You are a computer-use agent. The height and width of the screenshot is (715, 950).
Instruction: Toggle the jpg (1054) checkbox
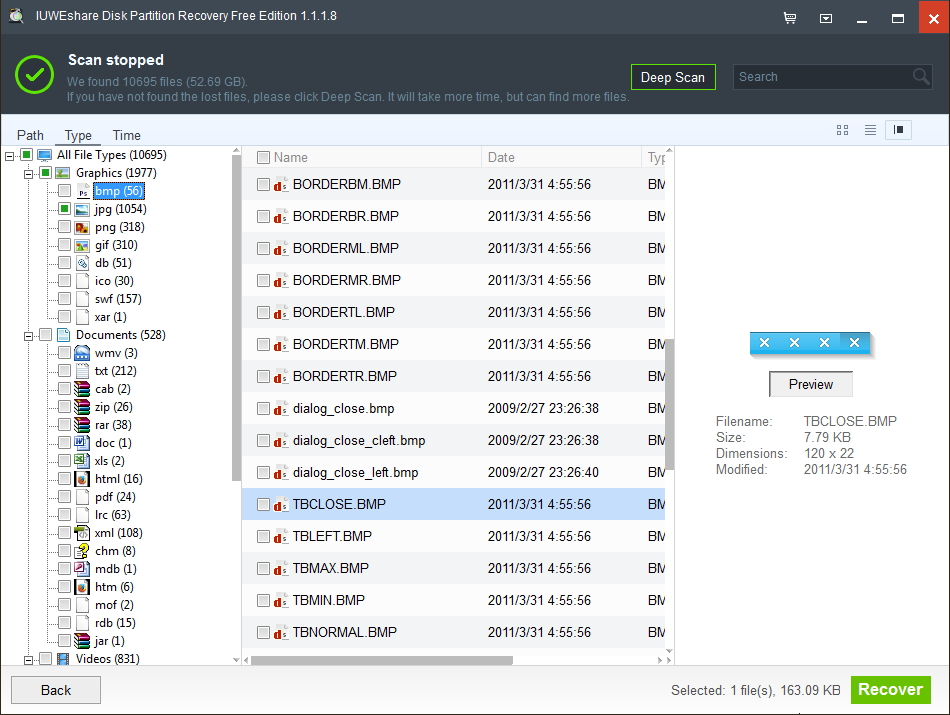point(64,209)
